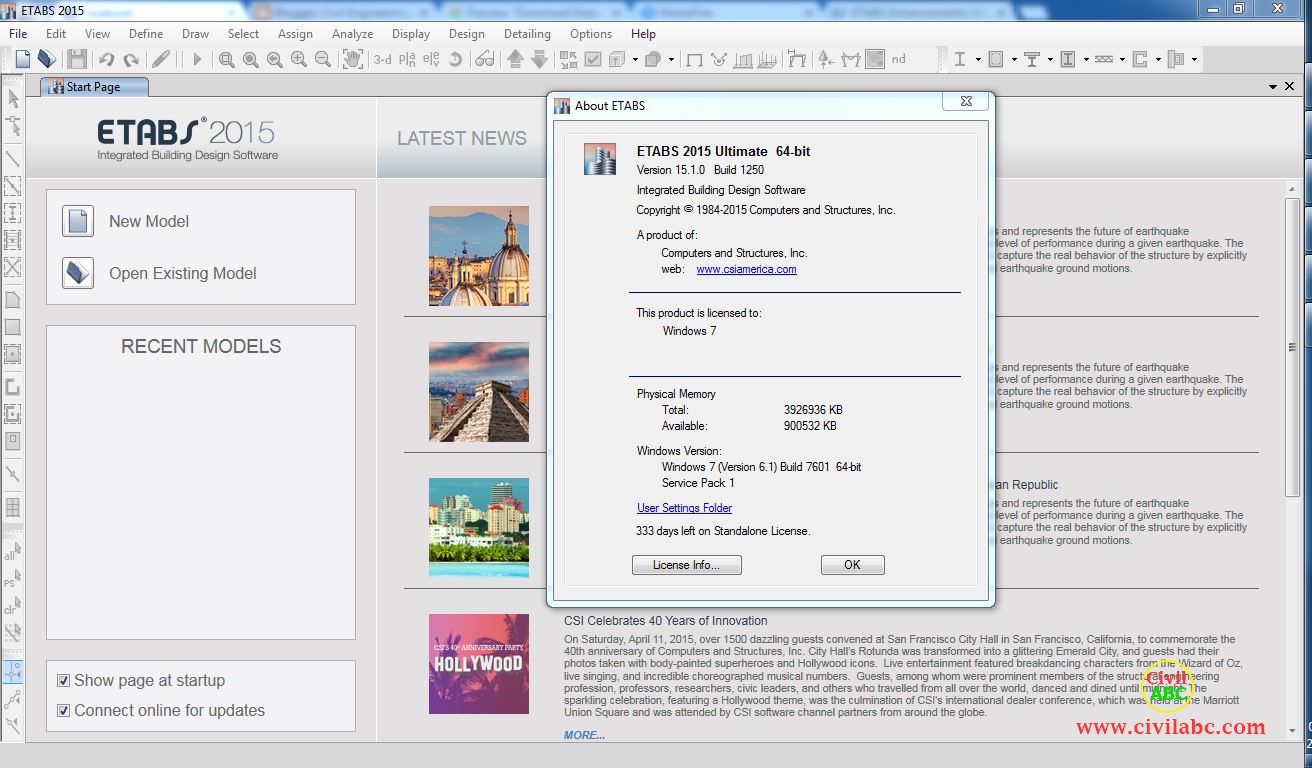This screenshot has height=768, width=1312.
Task: Click CSI Celebrates 40 Years of Innovation headline
Action: click(x=665, y=621)
